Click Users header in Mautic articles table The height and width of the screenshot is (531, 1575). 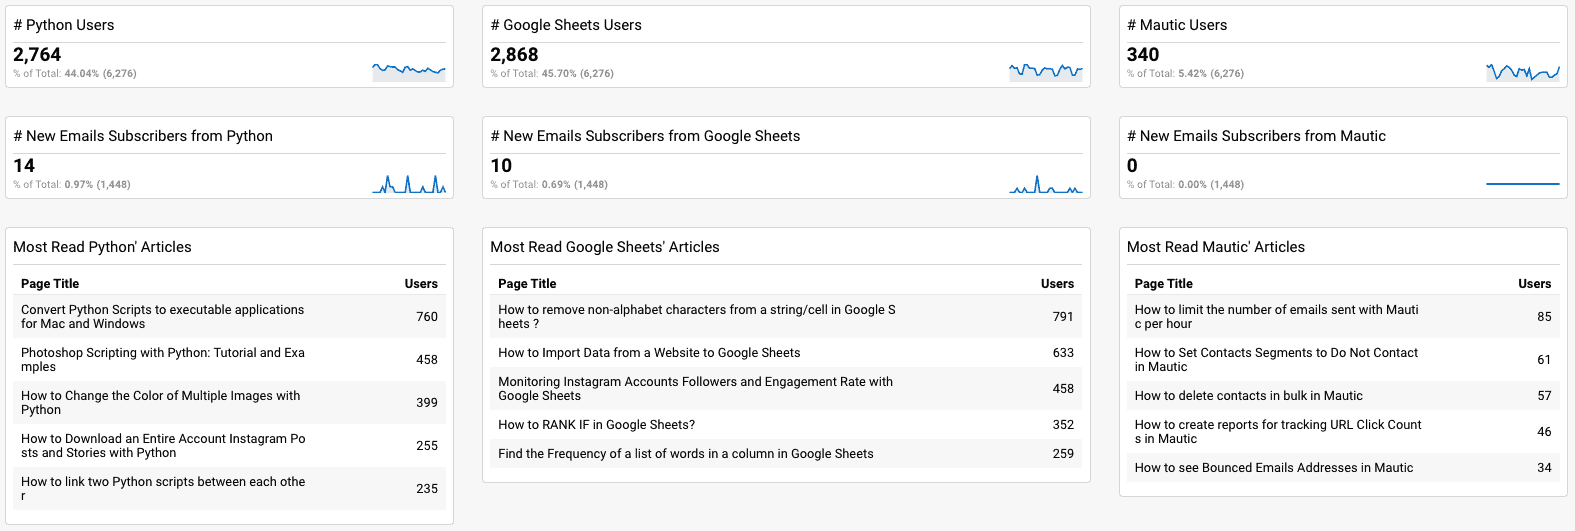click(x=1535, y=284)
